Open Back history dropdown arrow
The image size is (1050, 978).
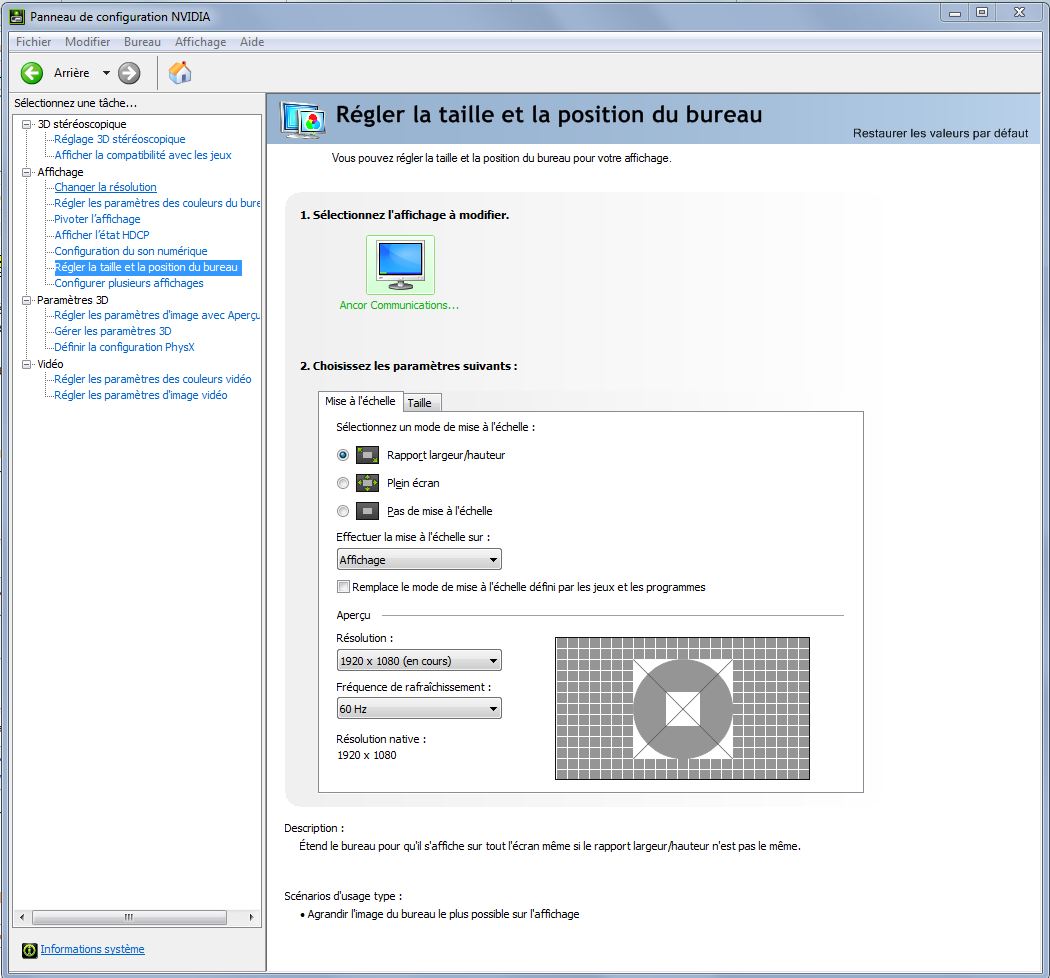click(106, 73)
